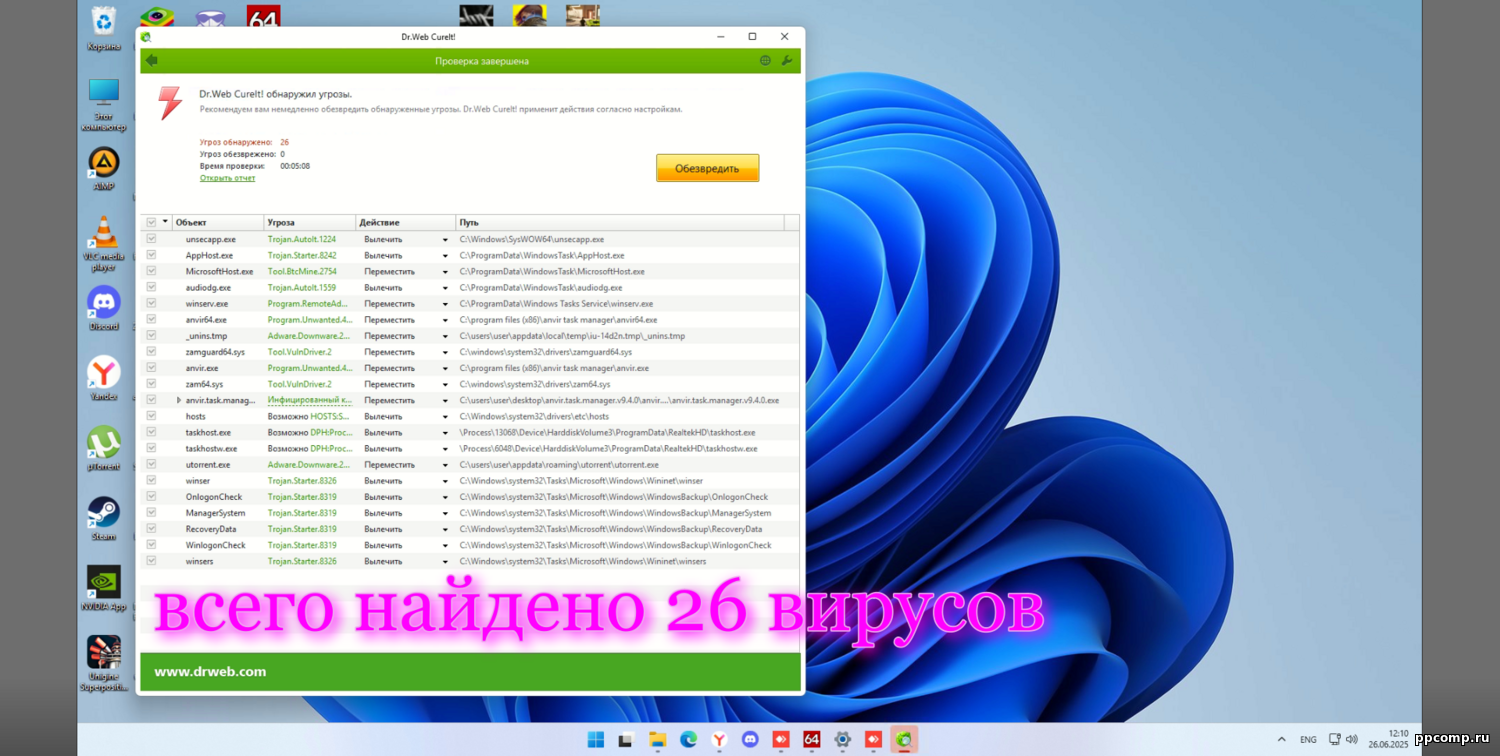Sort by the Путь column header
This screenshot has height=756, width=1500.
(x=620, y=222)
